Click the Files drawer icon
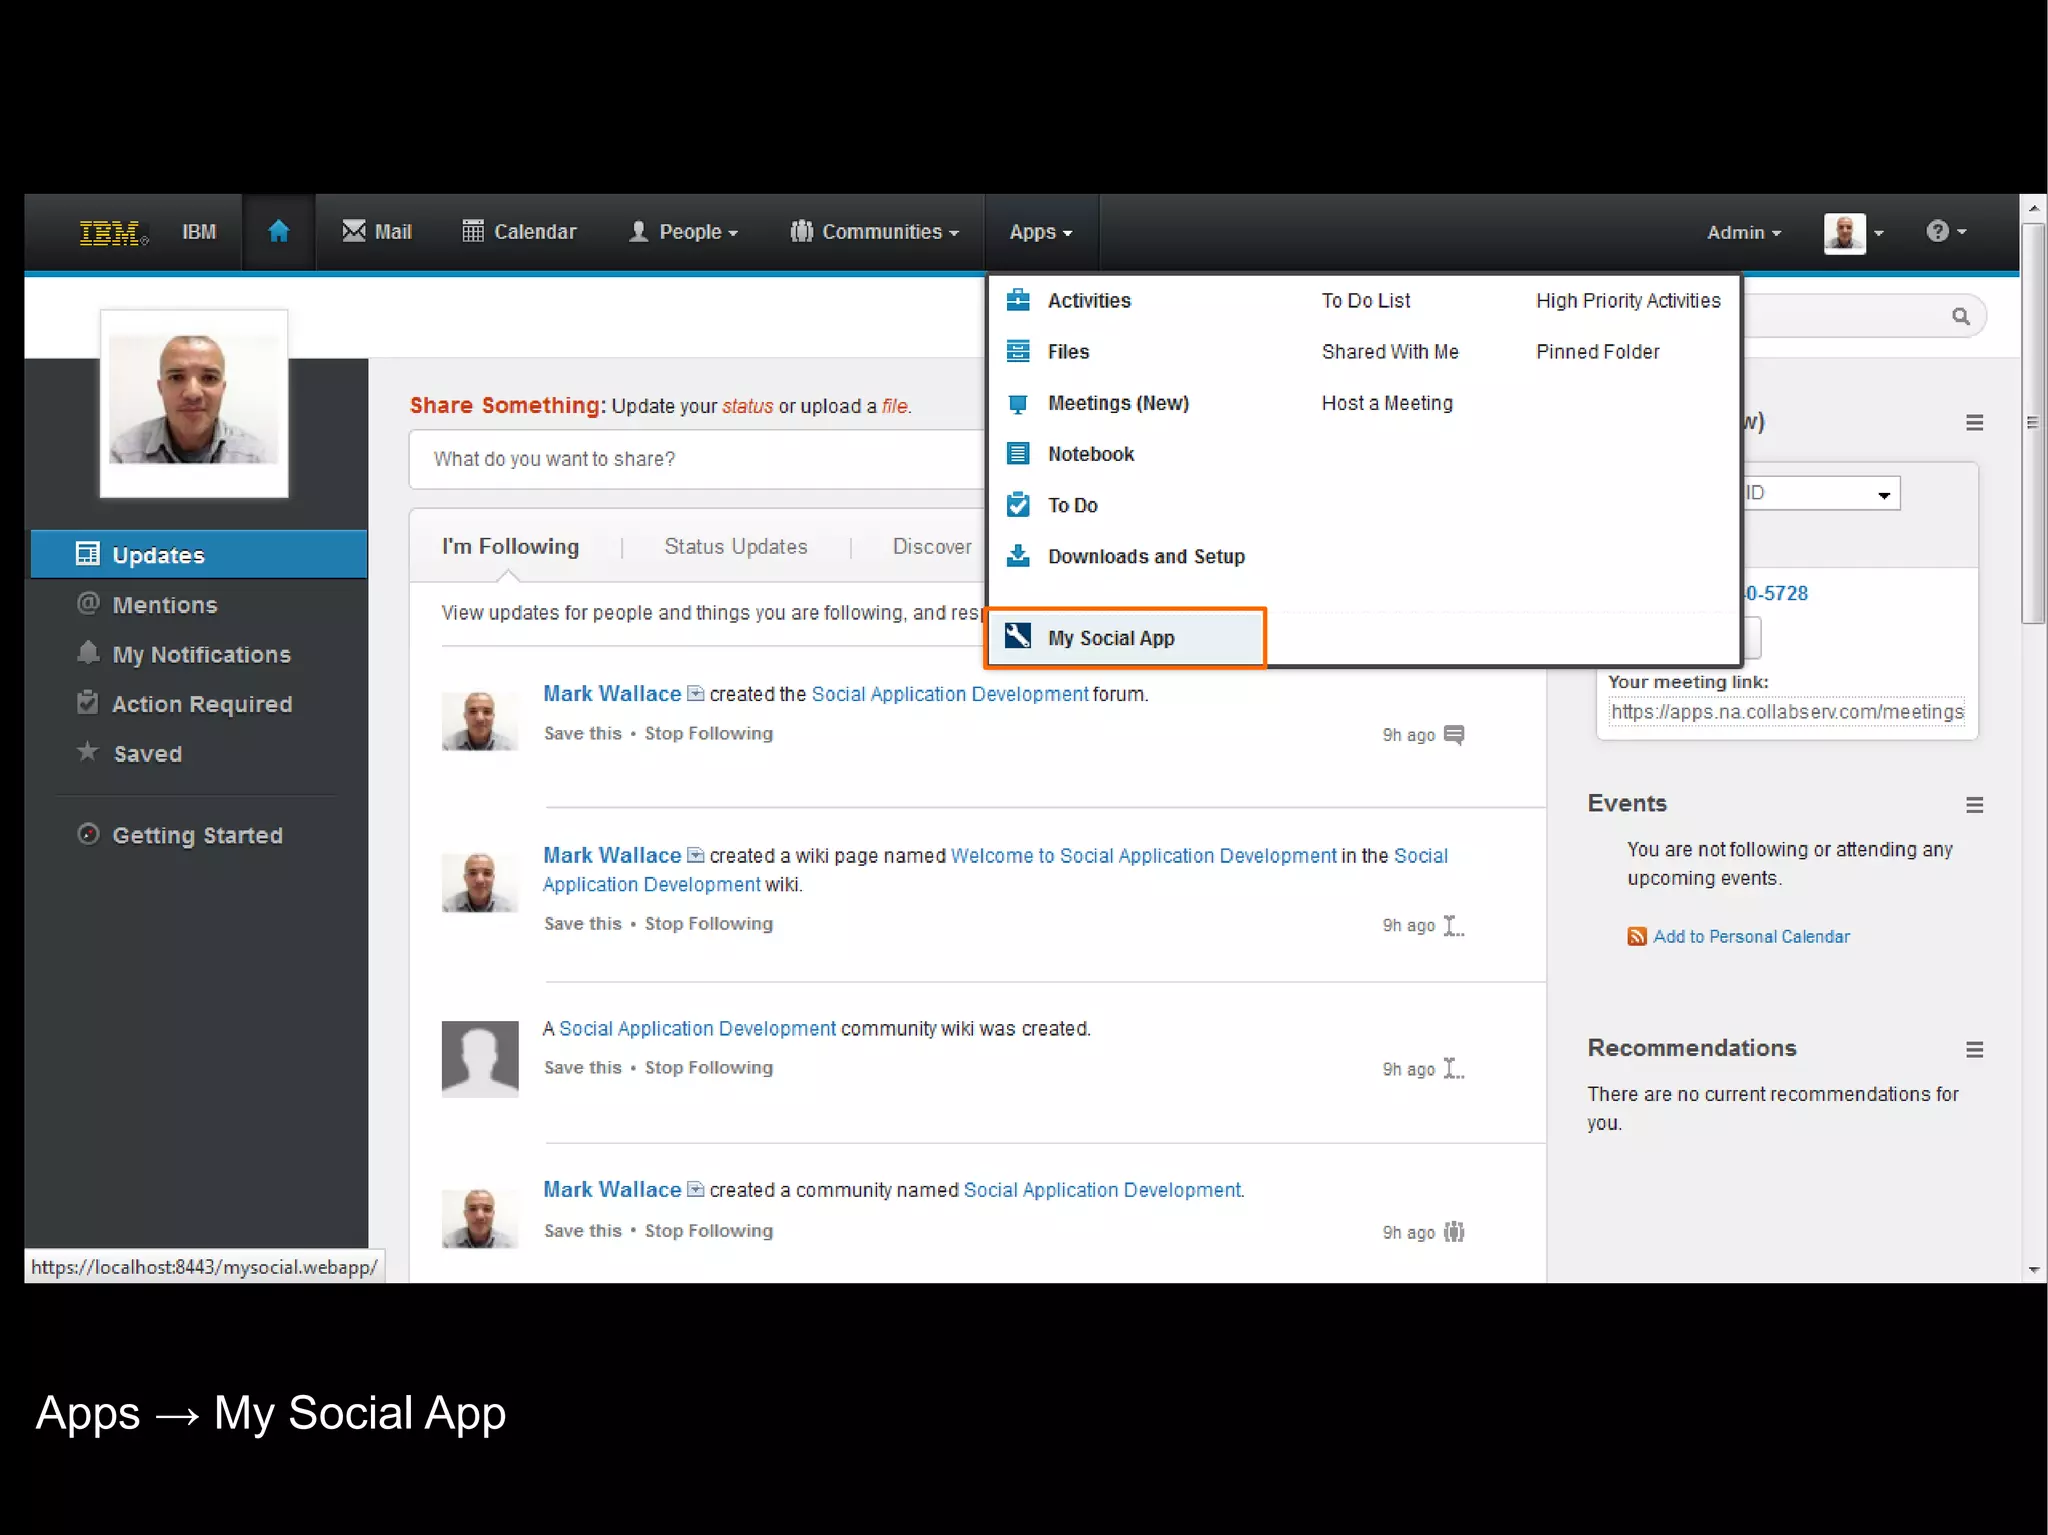This screenshot has height=1535, width=2048. click(1018, 351)
